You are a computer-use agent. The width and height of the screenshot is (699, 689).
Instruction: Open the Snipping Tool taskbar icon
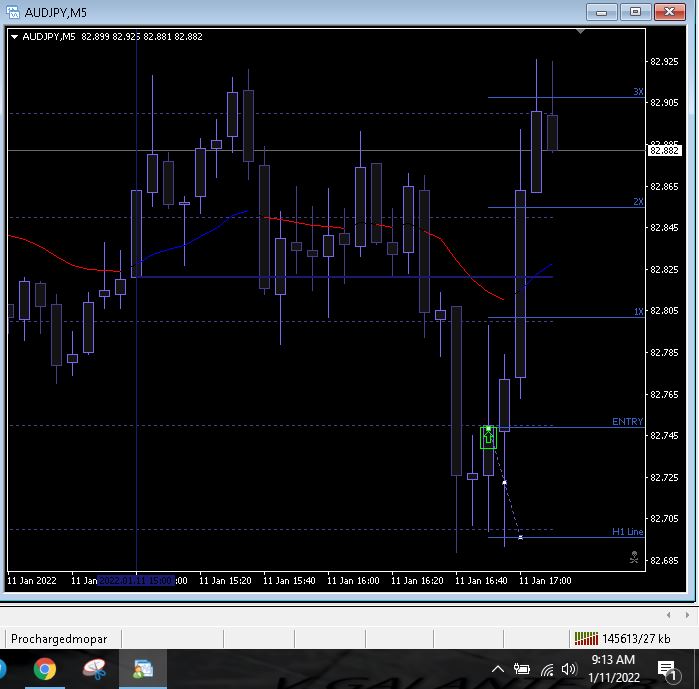coord(94,669)
